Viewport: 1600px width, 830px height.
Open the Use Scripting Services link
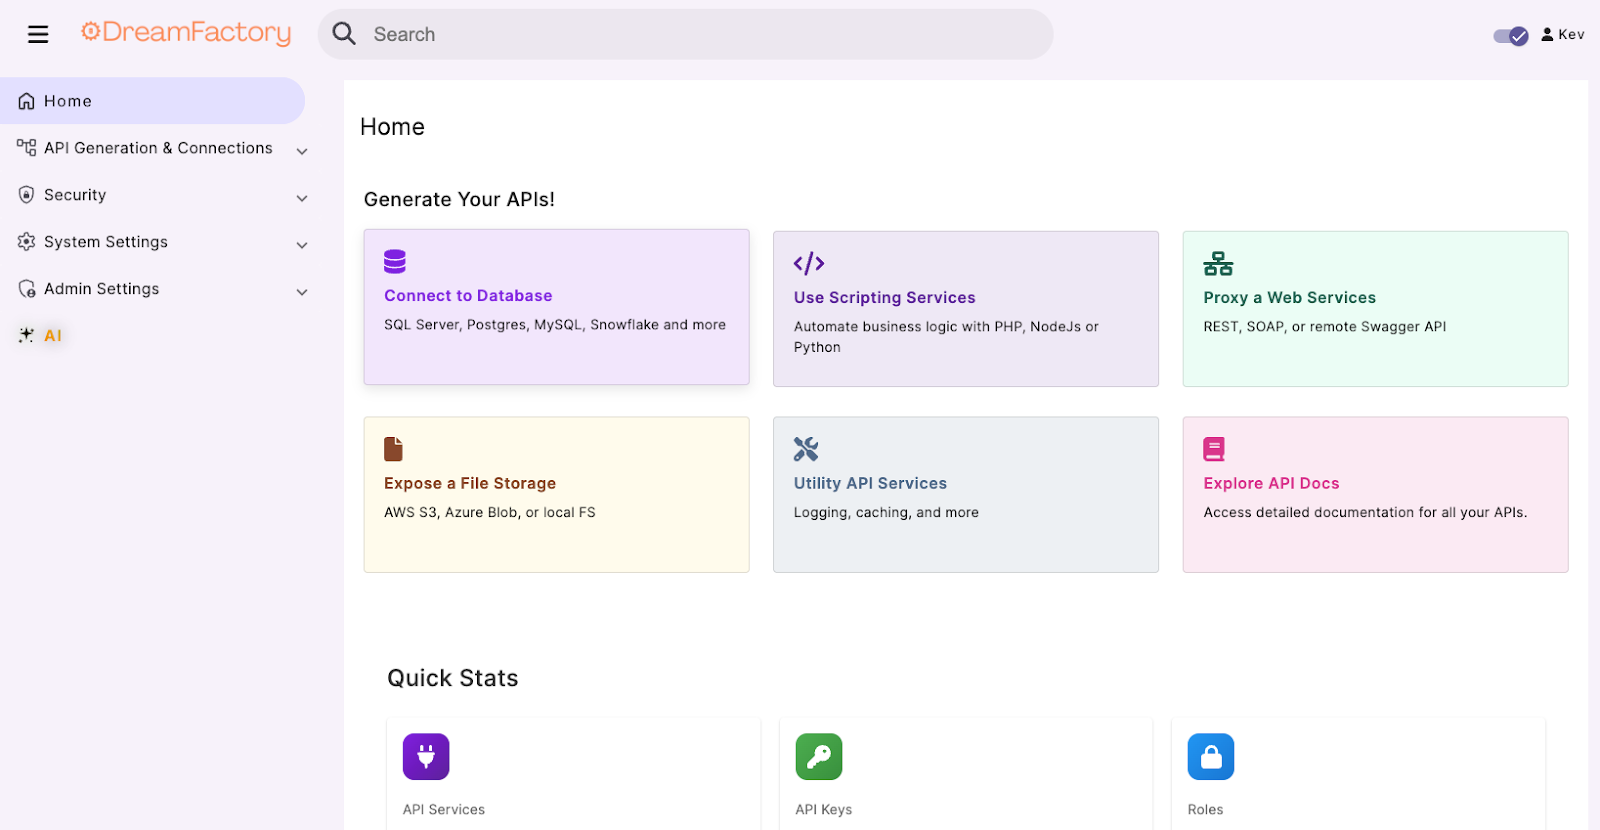click(x=884, y=298)
